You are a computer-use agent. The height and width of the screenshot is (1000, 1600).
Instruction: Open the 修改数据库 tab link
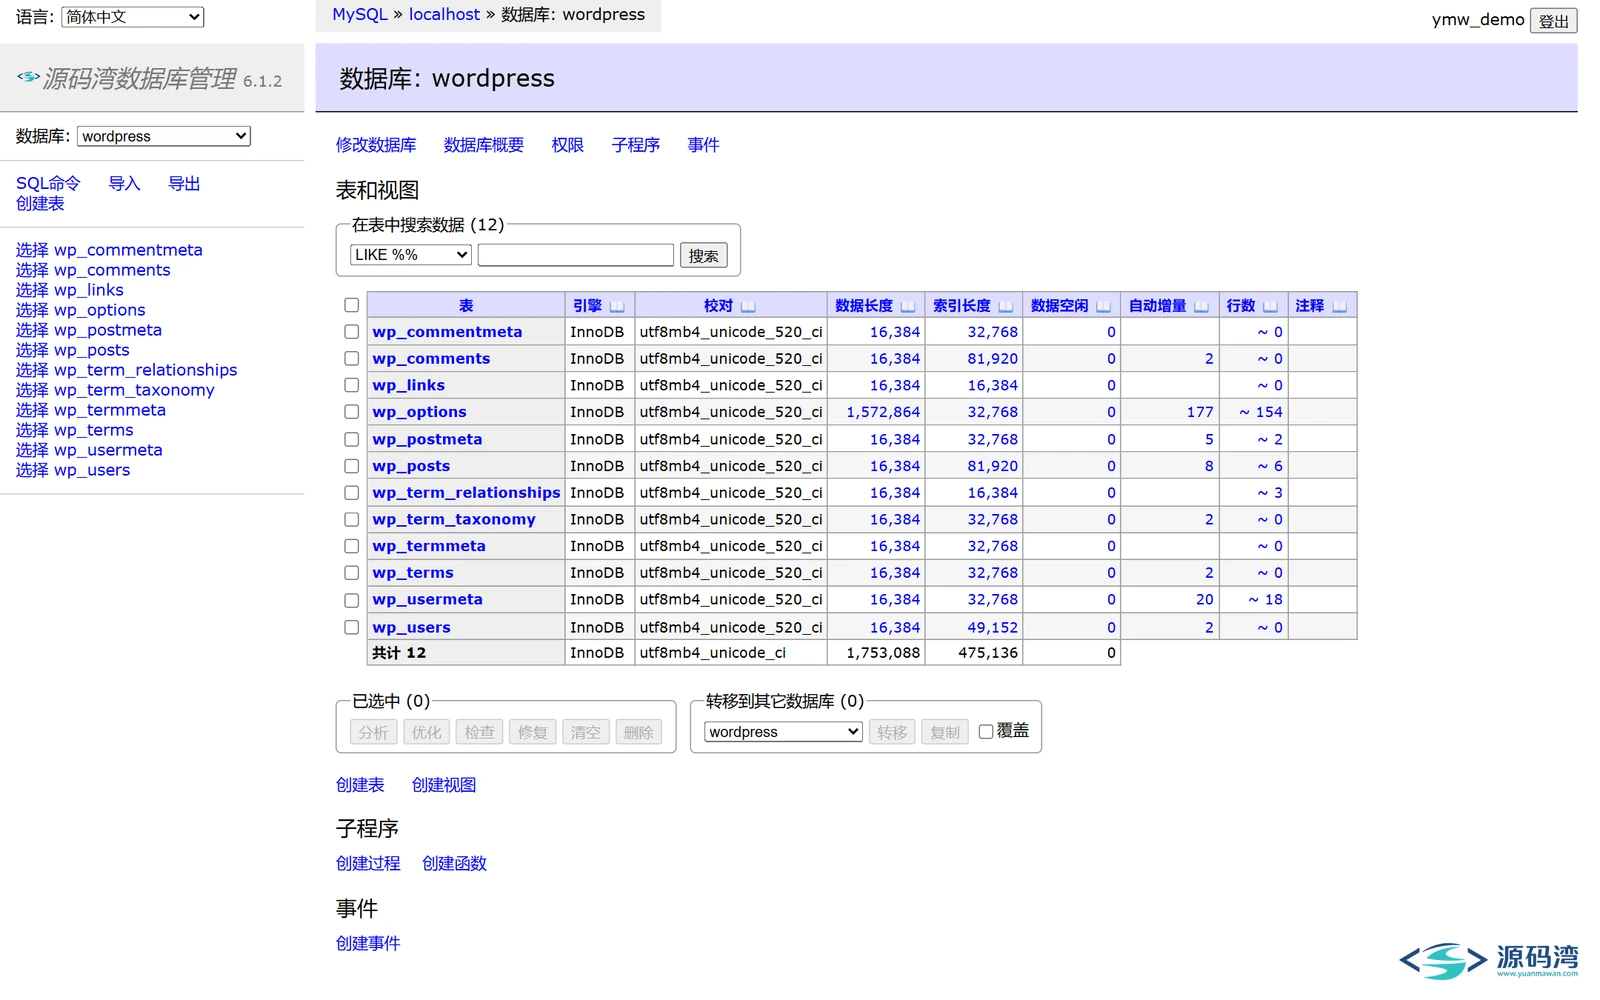pyautogui.click(x=376, y=145)
